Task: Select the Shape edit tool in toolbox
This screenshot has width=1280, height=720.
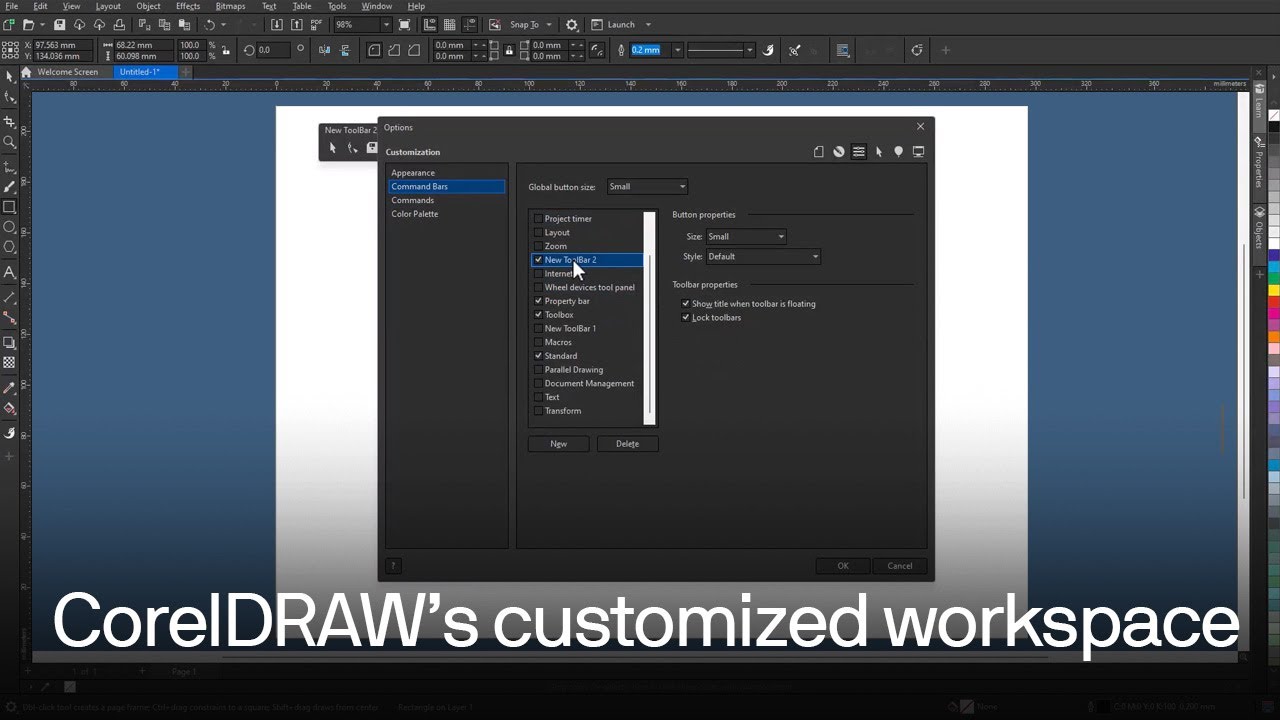Action: 9,97
